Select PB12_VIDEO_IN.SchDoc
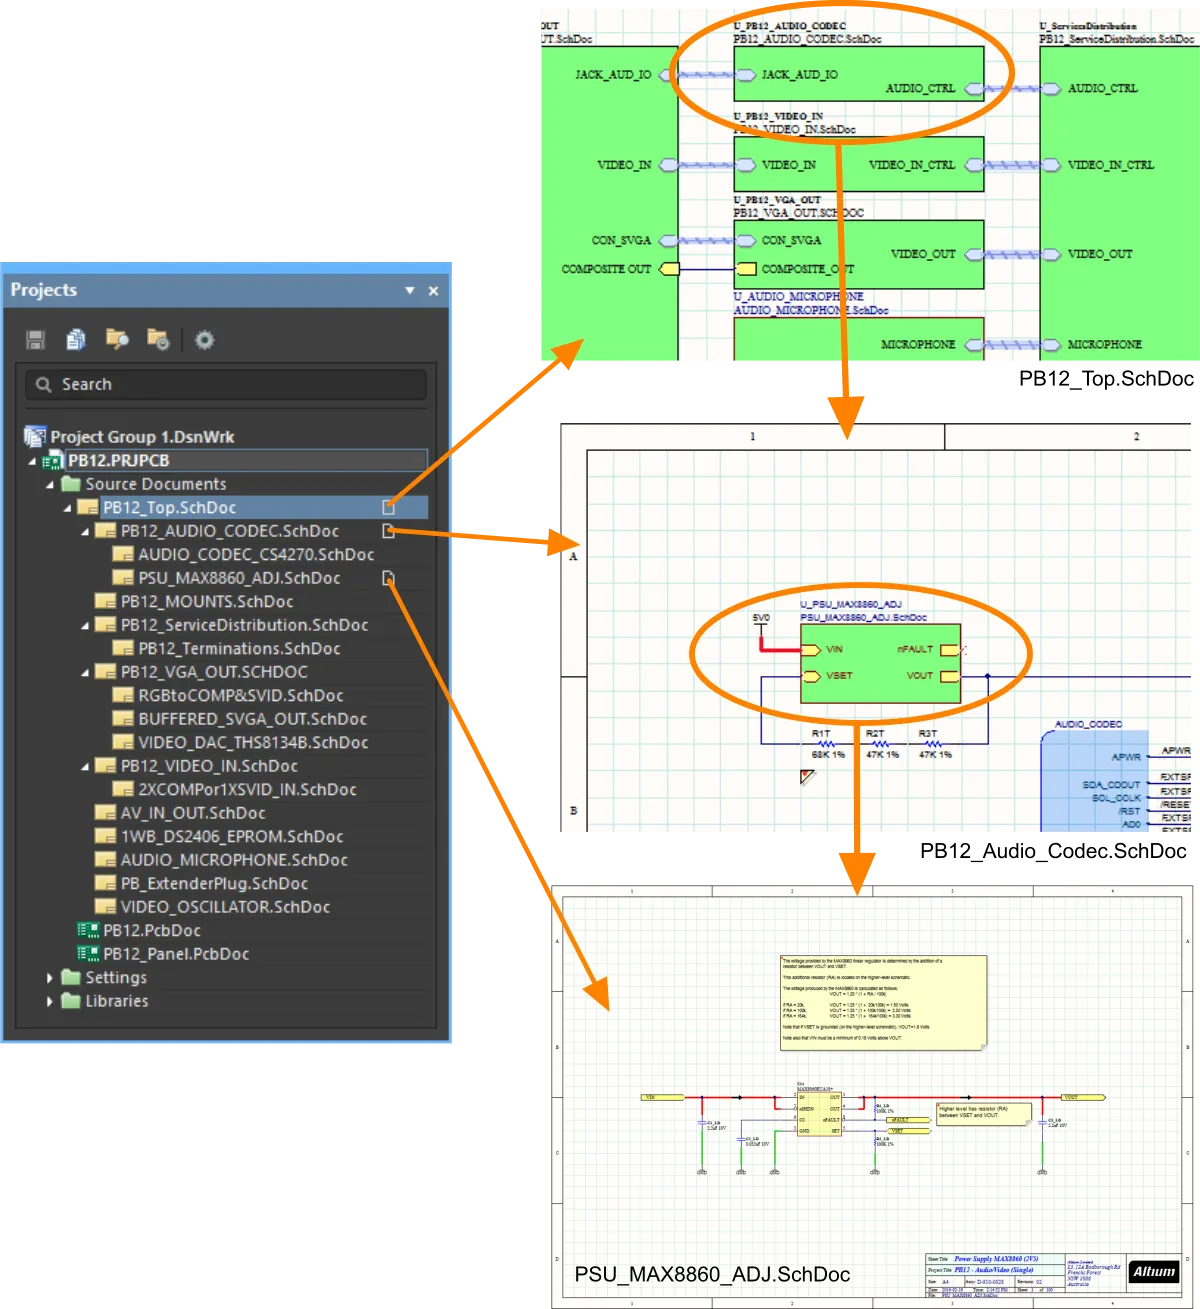This screenshot has width=1200, height=1309. (209, 766)
